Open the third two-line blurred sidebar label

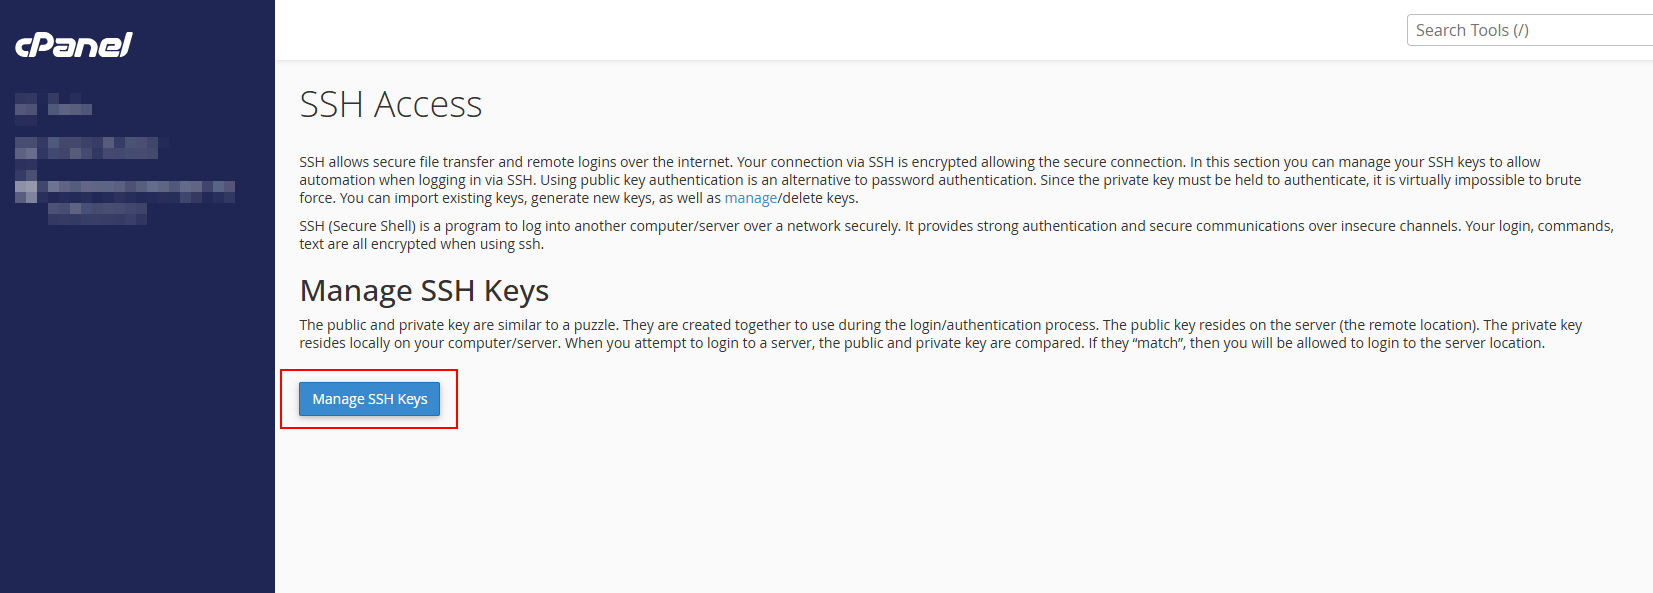[141, 202]
